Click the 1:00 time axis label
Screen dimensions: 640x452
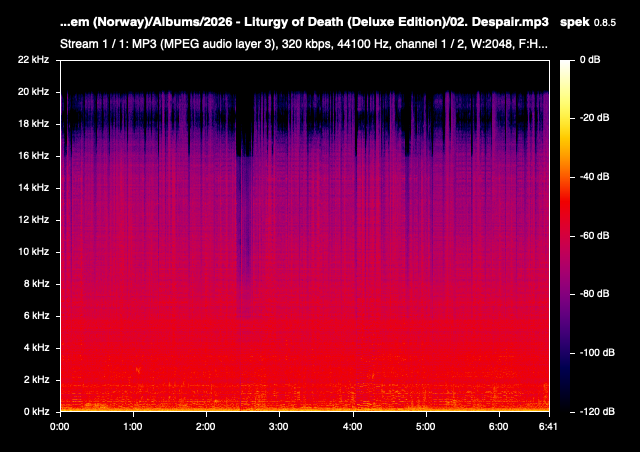point(133,427)
